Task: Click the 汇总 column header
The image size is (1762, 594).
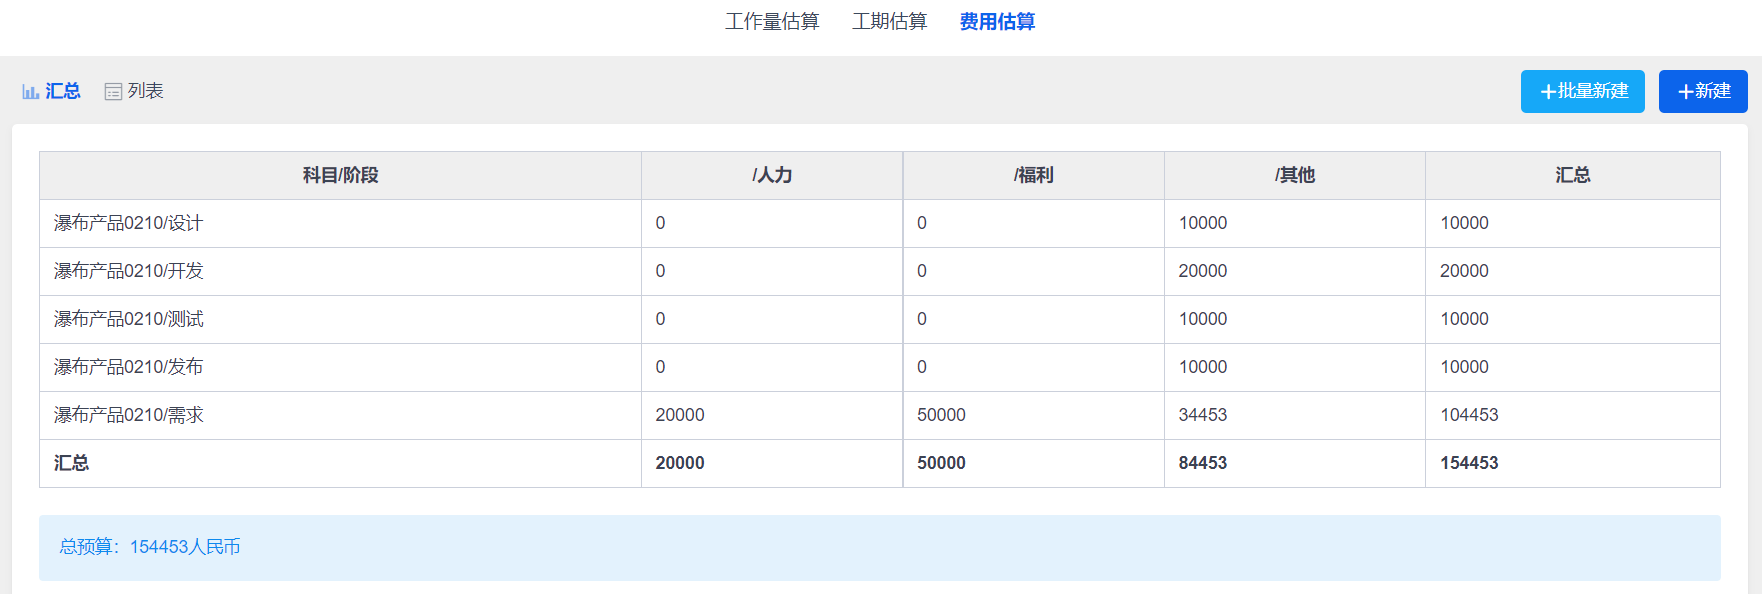Action: (1572, 175)
